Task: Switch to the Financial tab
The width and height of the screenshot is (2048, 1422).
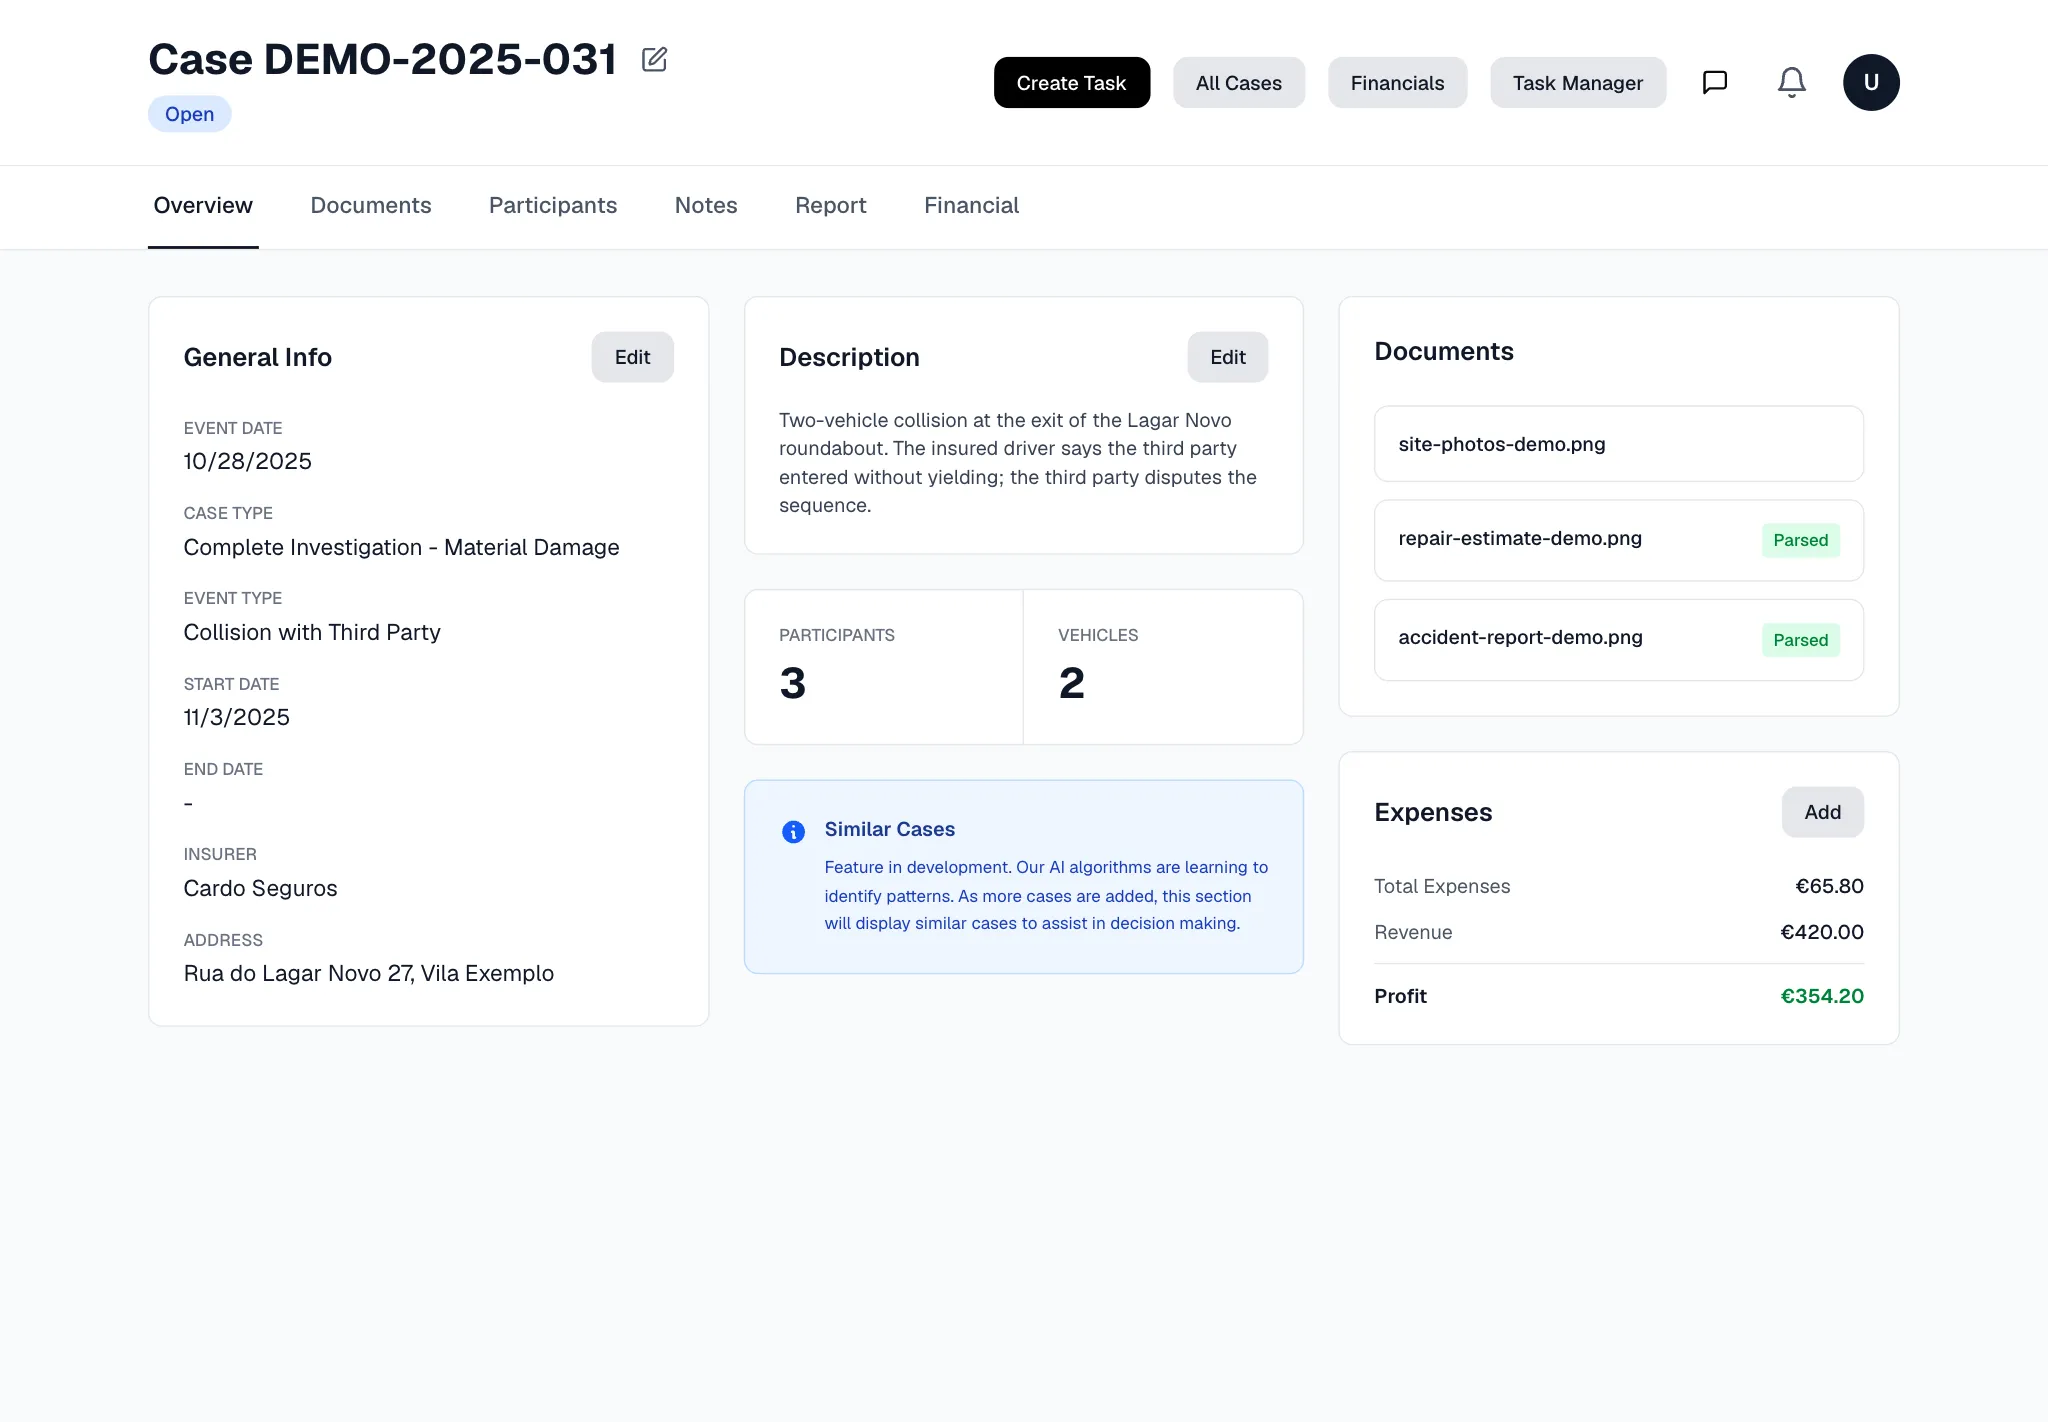Action: 971,205
